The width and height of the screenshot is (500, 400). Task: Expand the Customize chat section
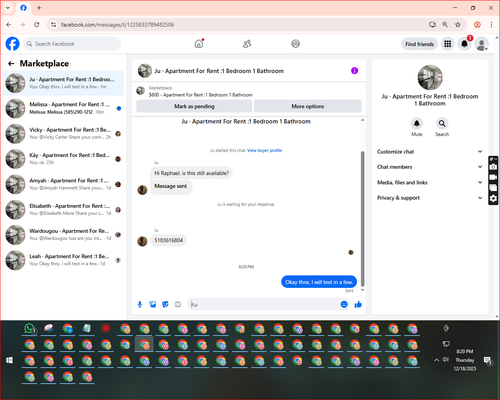pyautogui.click(x=430, y=152)
